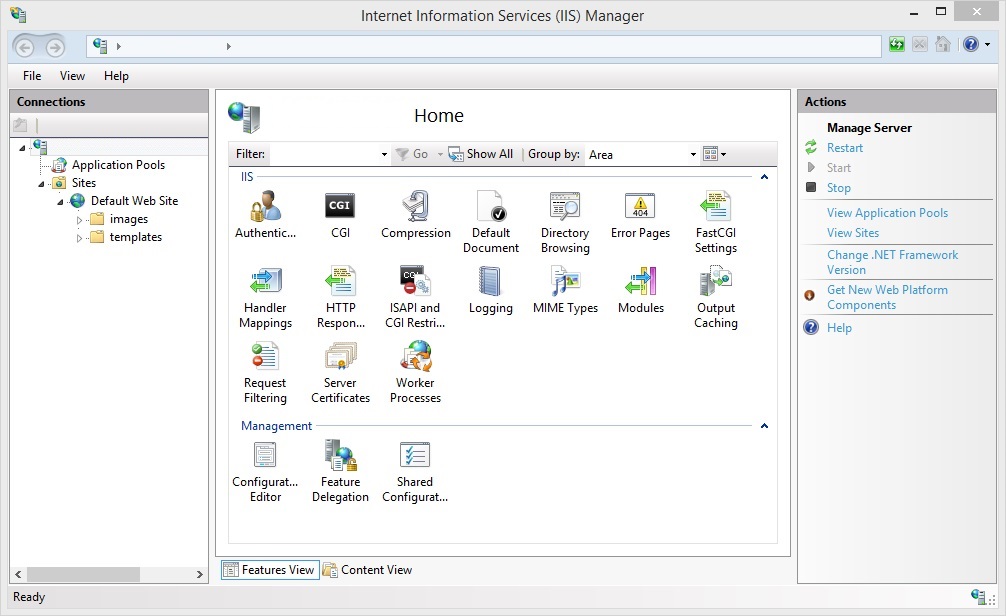Click Show All filter button
The width and height of the screenshot is (1006, 616).
click(481, 154)
